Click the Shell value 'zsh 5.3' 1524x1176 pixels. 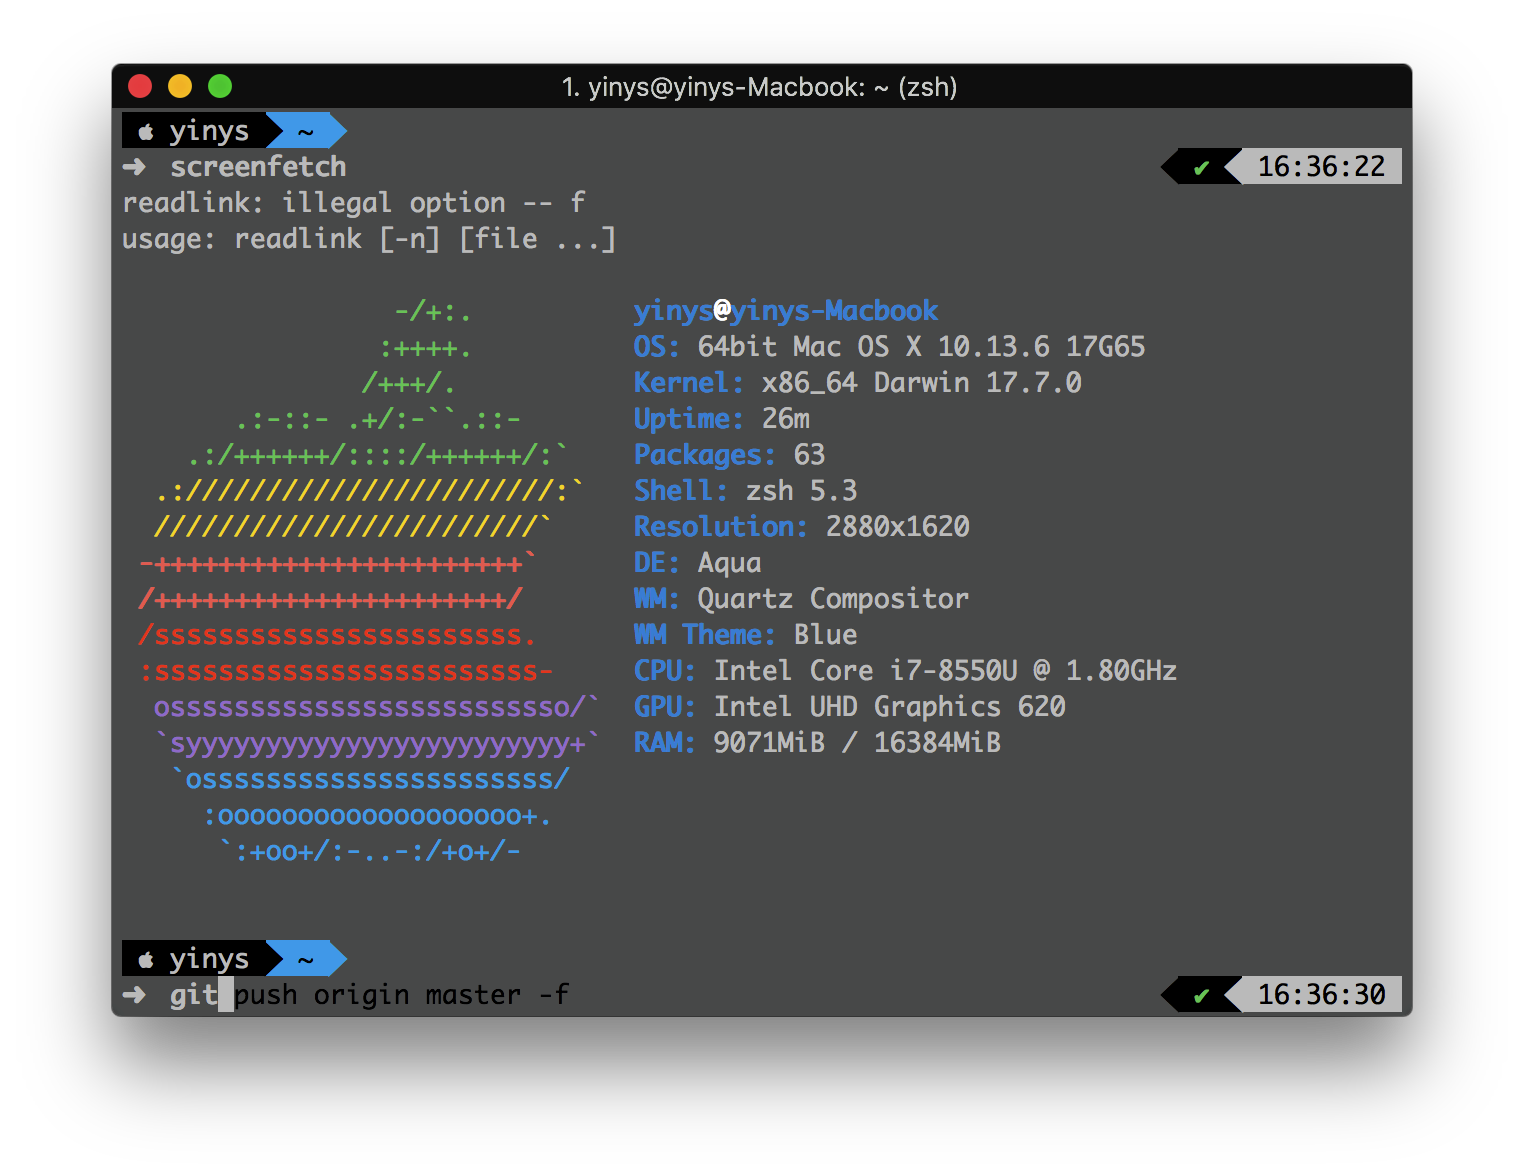(x=801, y=491)
